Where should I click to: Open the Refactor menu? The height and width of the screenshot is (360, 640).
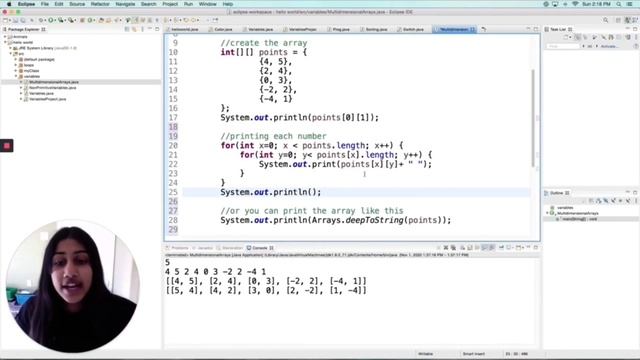click(x=100, y=4)
